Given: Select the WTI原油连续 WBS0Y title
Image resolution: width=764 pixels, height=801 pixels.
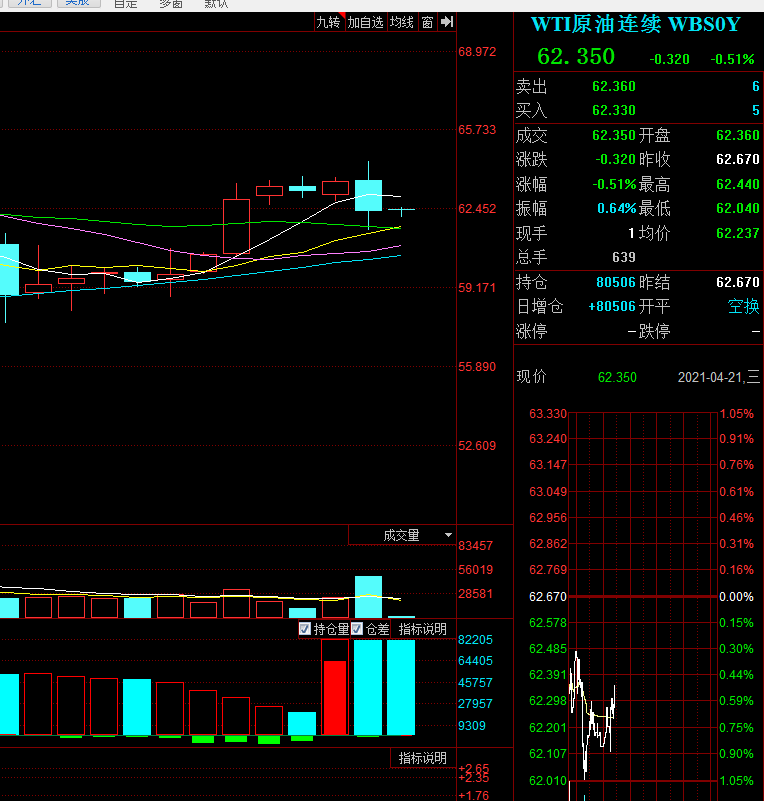Looking at the screenshot, I should [635, 24].
